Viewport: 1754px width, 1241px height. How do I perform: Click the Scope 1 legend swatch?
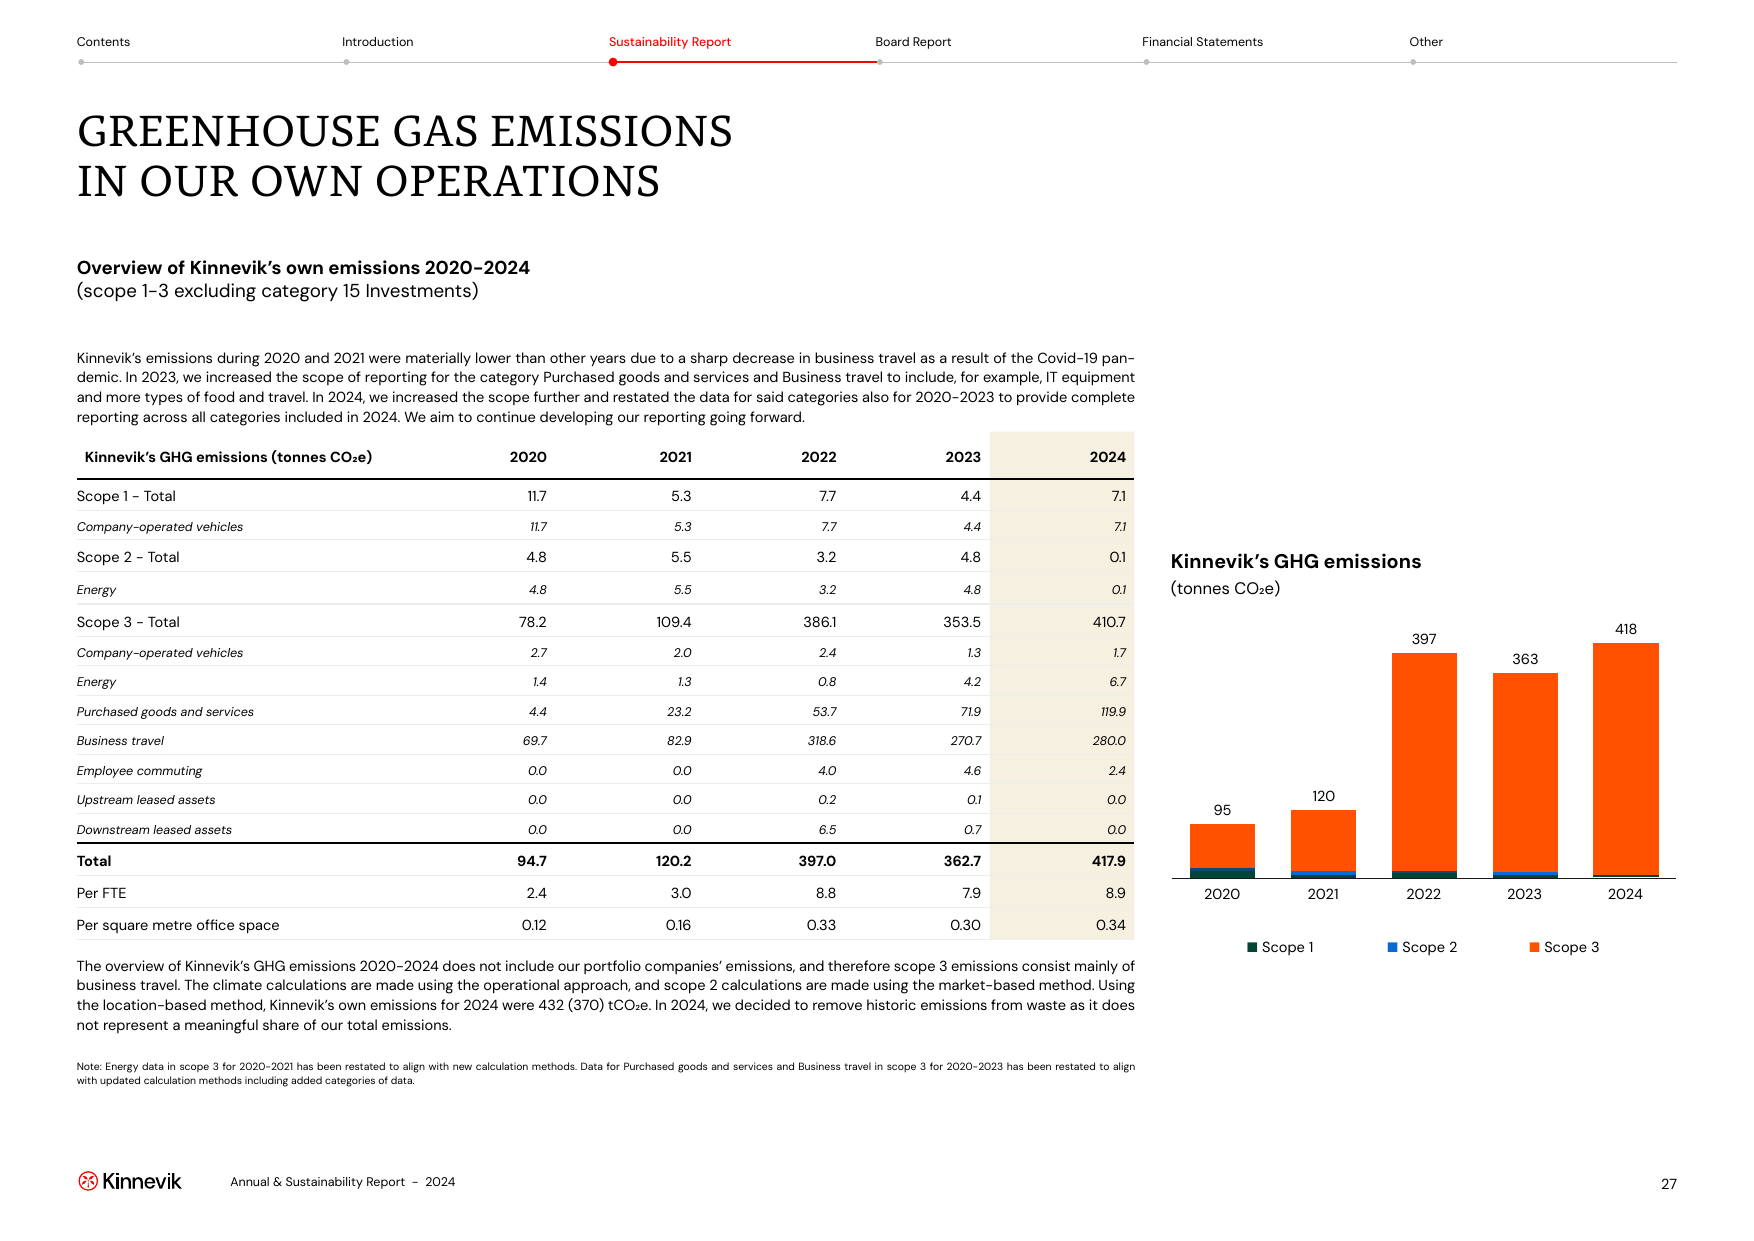(1252, 947)
